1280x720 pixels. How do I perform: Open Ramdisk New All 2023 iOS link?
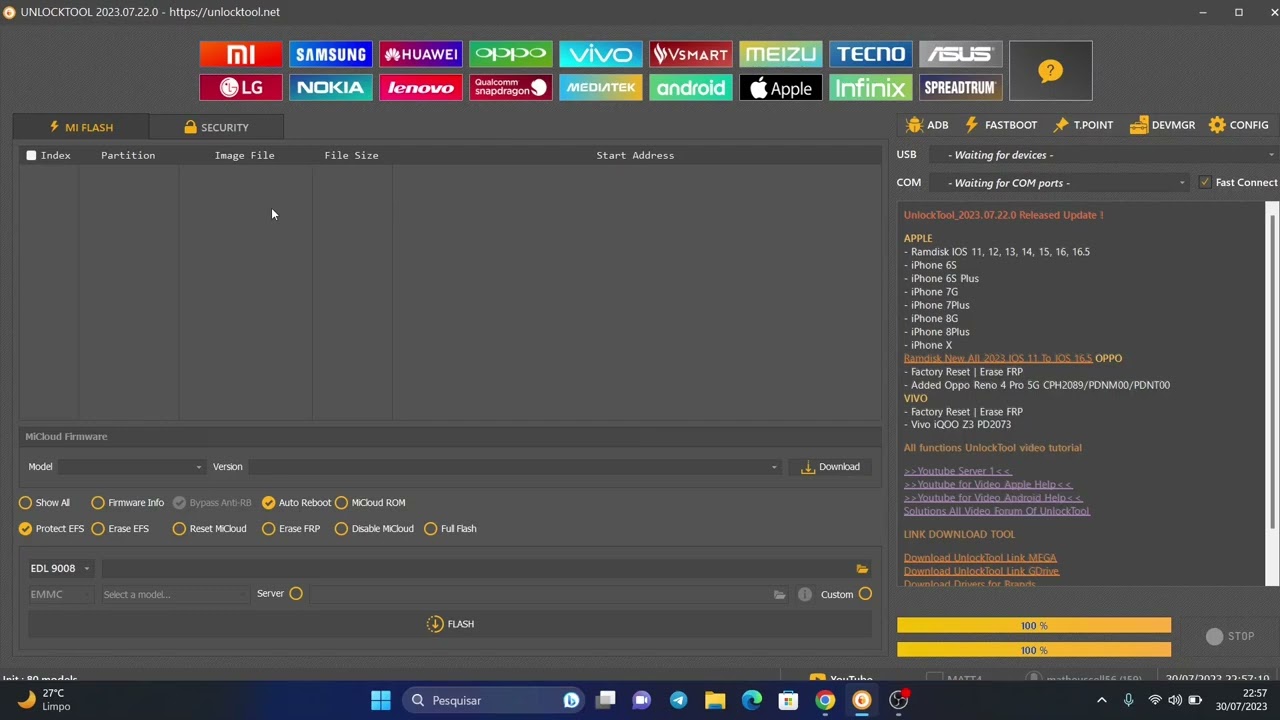[x=998, y=358]
